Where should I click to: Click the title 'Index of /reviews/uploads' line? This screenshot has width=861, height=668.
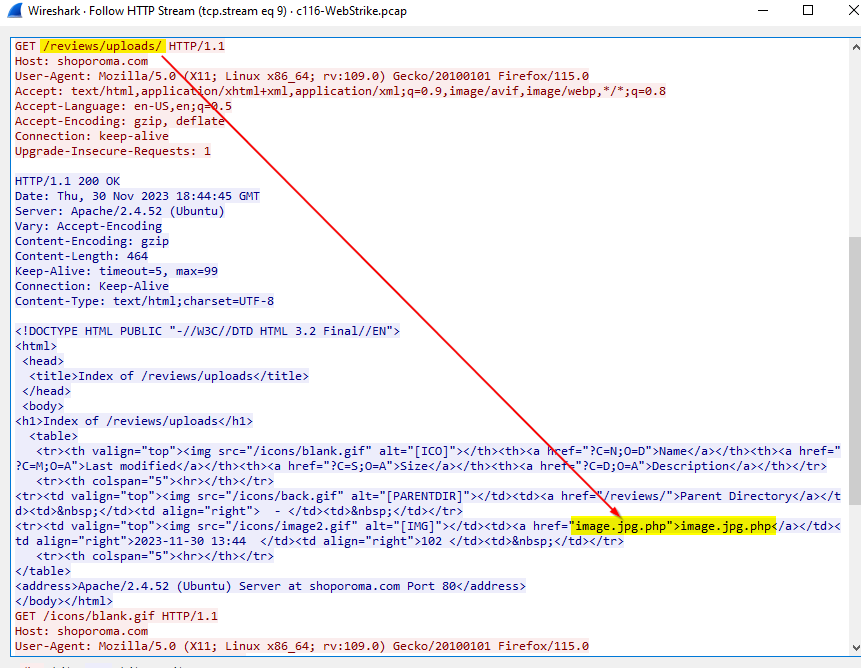click(x=169, y=376)
